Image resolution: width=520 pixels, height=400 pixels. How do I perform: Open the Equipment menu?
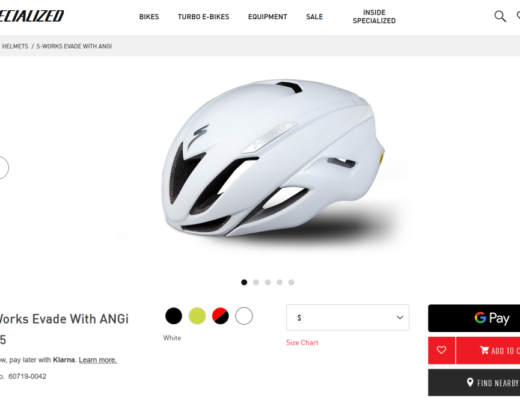pos(267,17)
